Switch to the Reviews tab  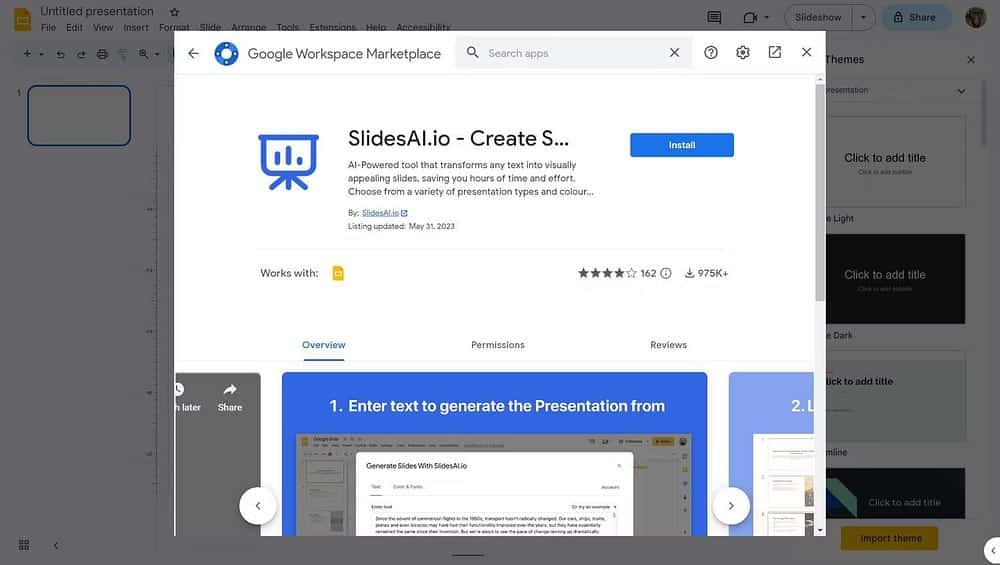point(668,344)
